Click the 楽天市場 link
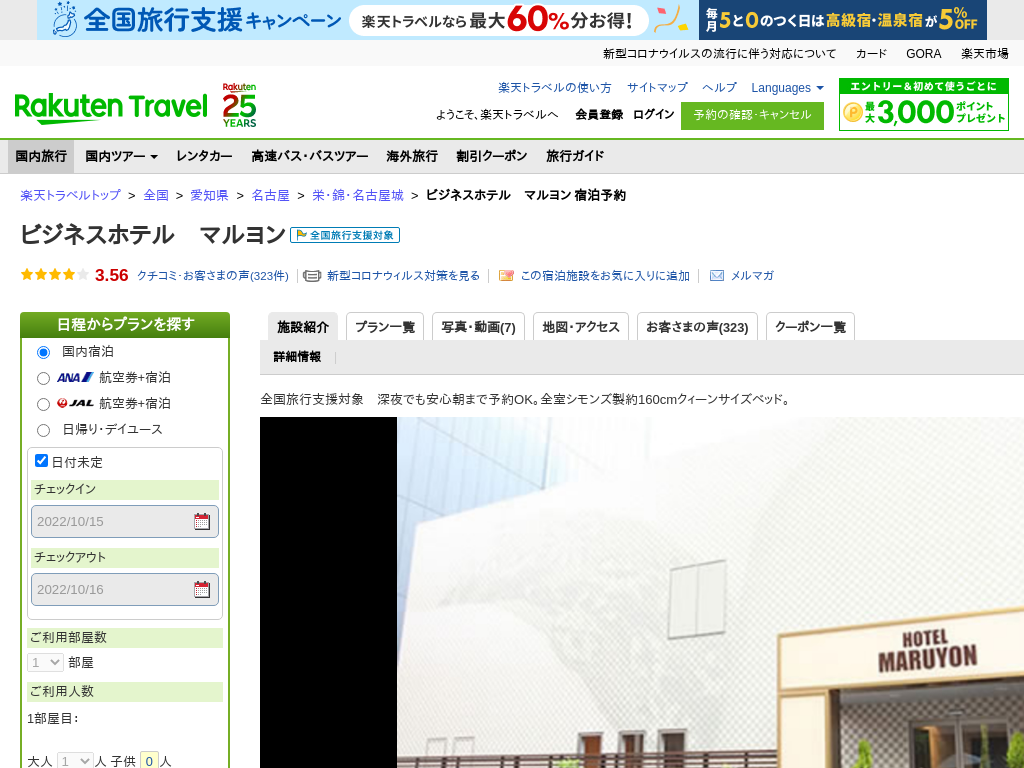Viewport: 1024px width, 768px height. 984,54
